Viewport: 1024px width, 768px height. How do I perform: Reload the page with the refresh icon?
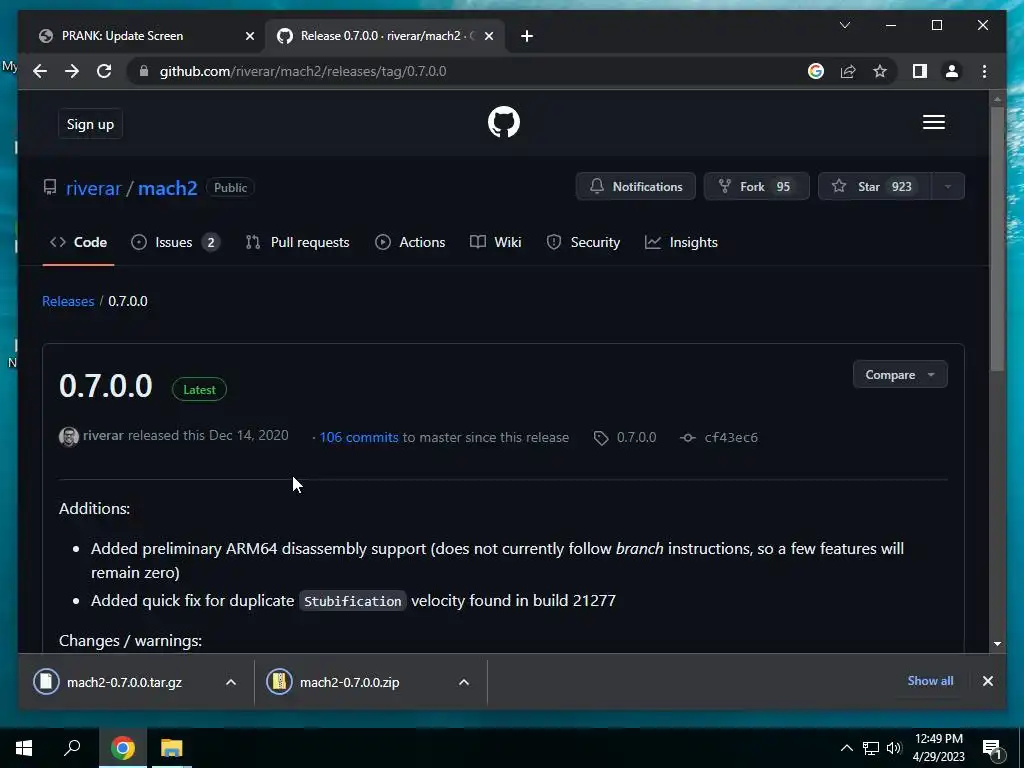[x=104, y=71]
